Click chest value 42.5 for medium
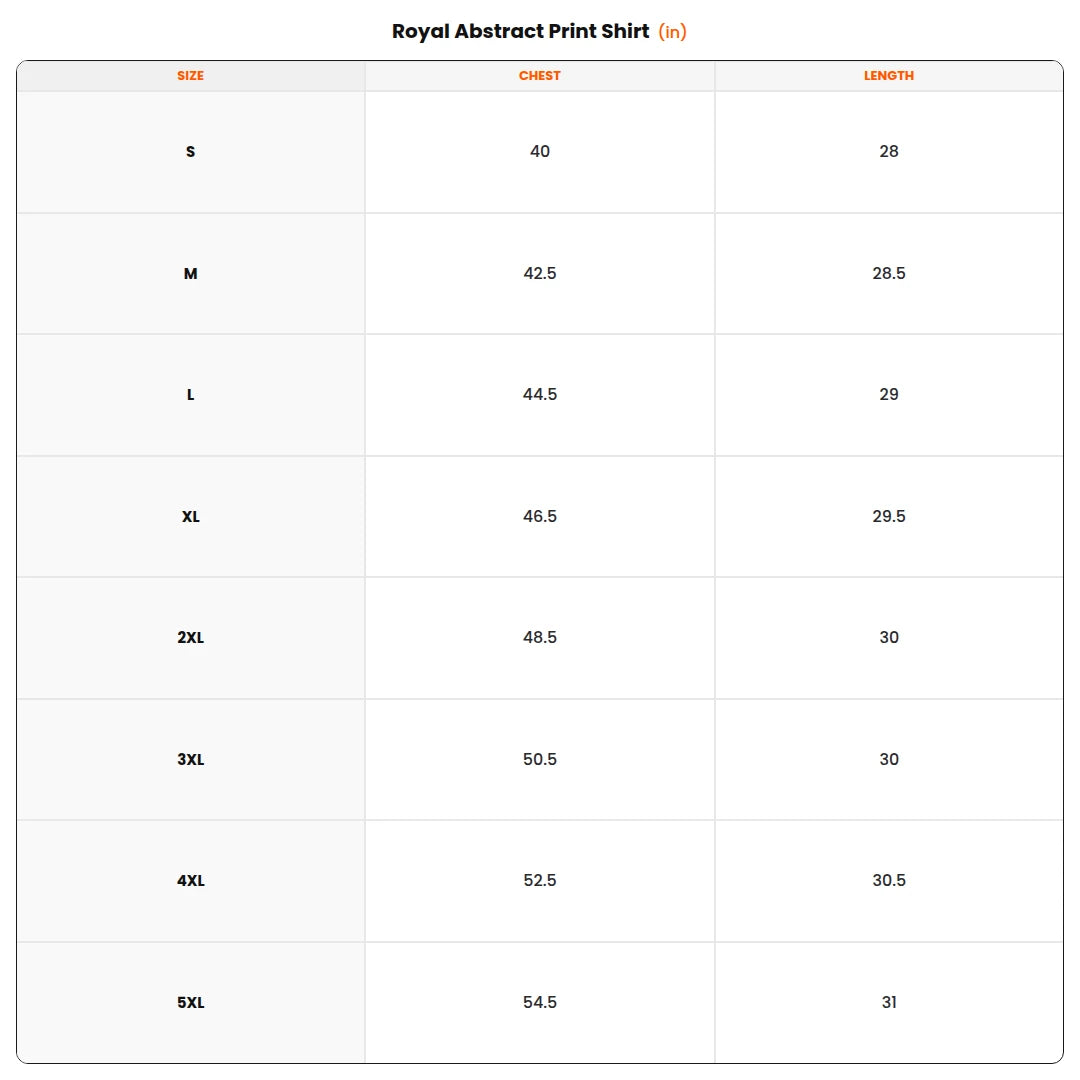Screen dimensions: 1080x1080 (540, 273)
